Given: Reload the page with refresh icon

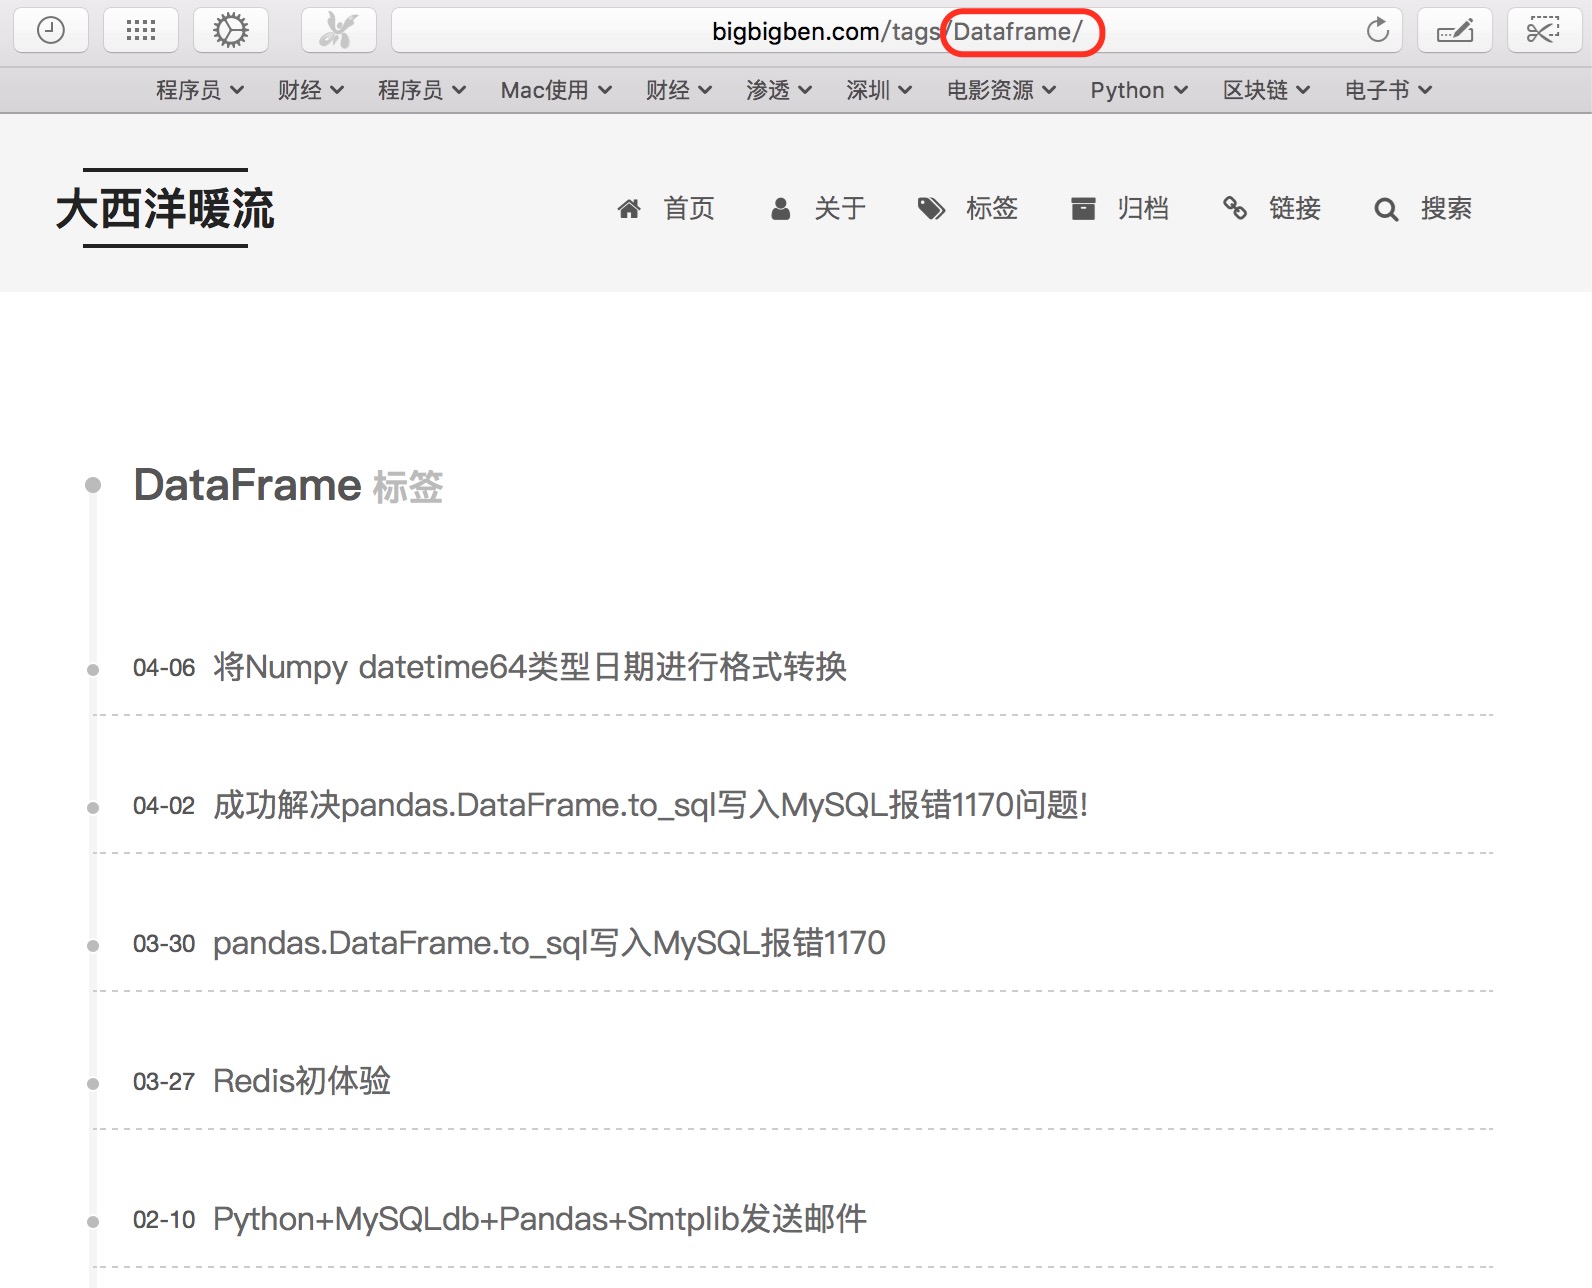Looking at the screenshot, I should (1378, 31).
